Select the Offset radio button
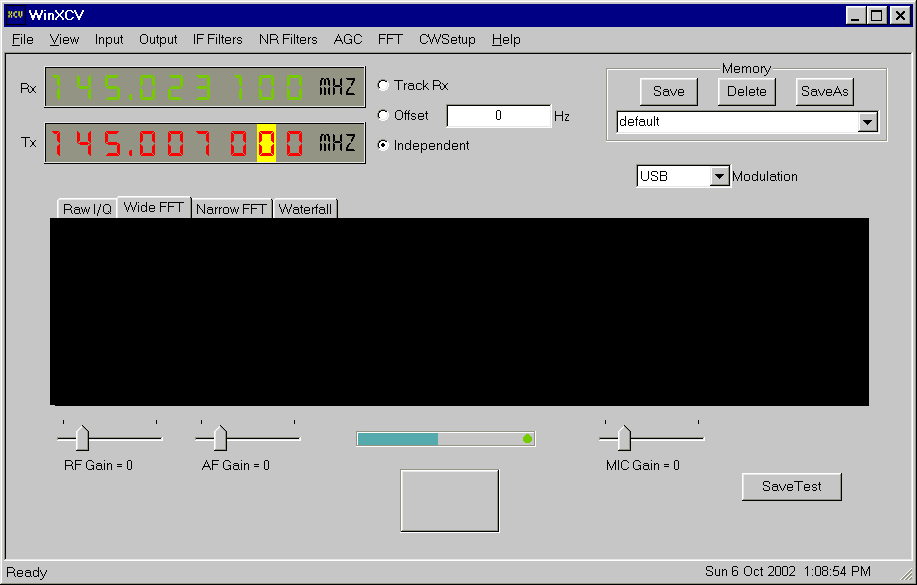 (x=383, y=115)
